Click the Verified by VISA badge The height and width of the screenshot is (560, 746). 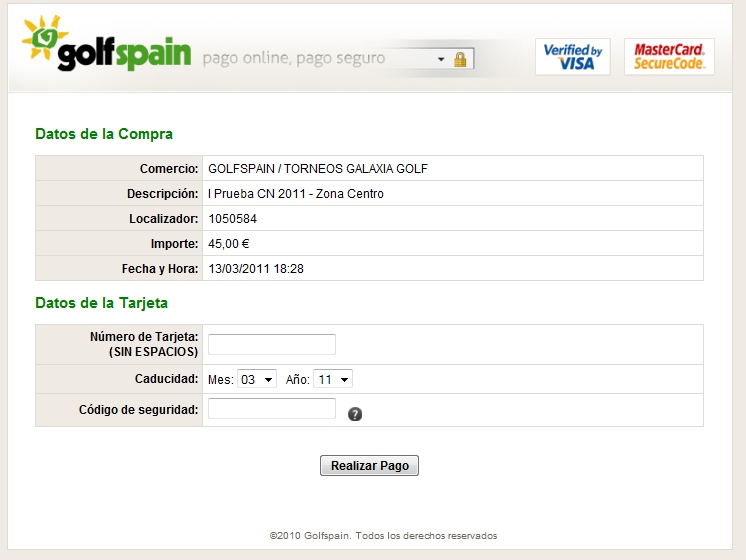[x=573, y=57]
